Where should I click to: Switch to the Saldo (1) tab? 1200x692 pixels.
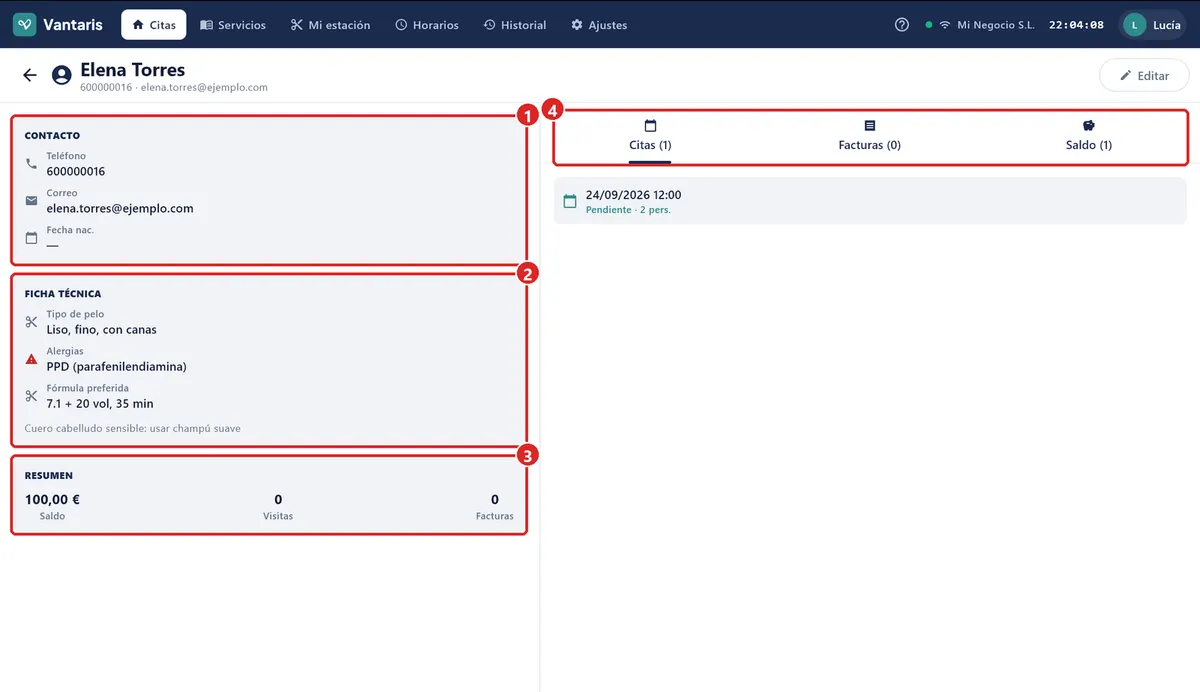tap(1089, 136)
